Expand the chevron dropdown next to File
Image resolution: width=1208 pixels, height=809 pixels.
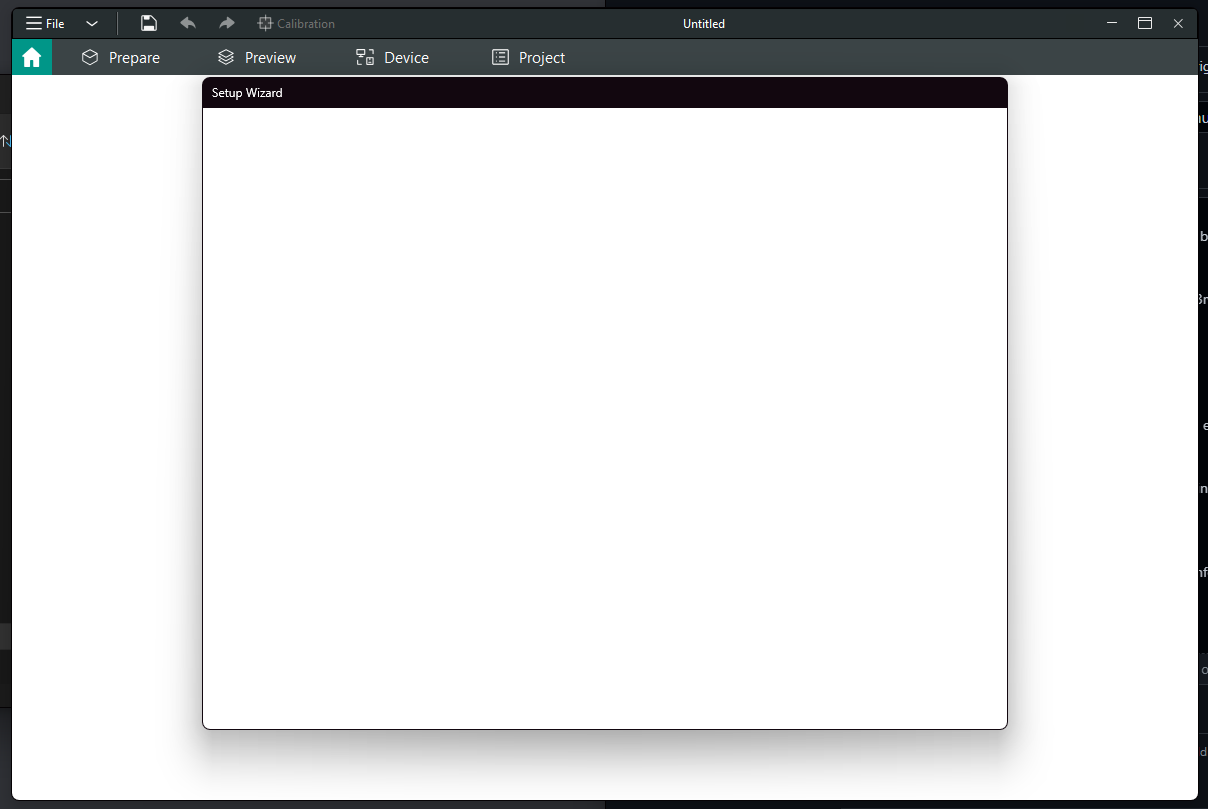pyautogui.click(x=91, y=23)
